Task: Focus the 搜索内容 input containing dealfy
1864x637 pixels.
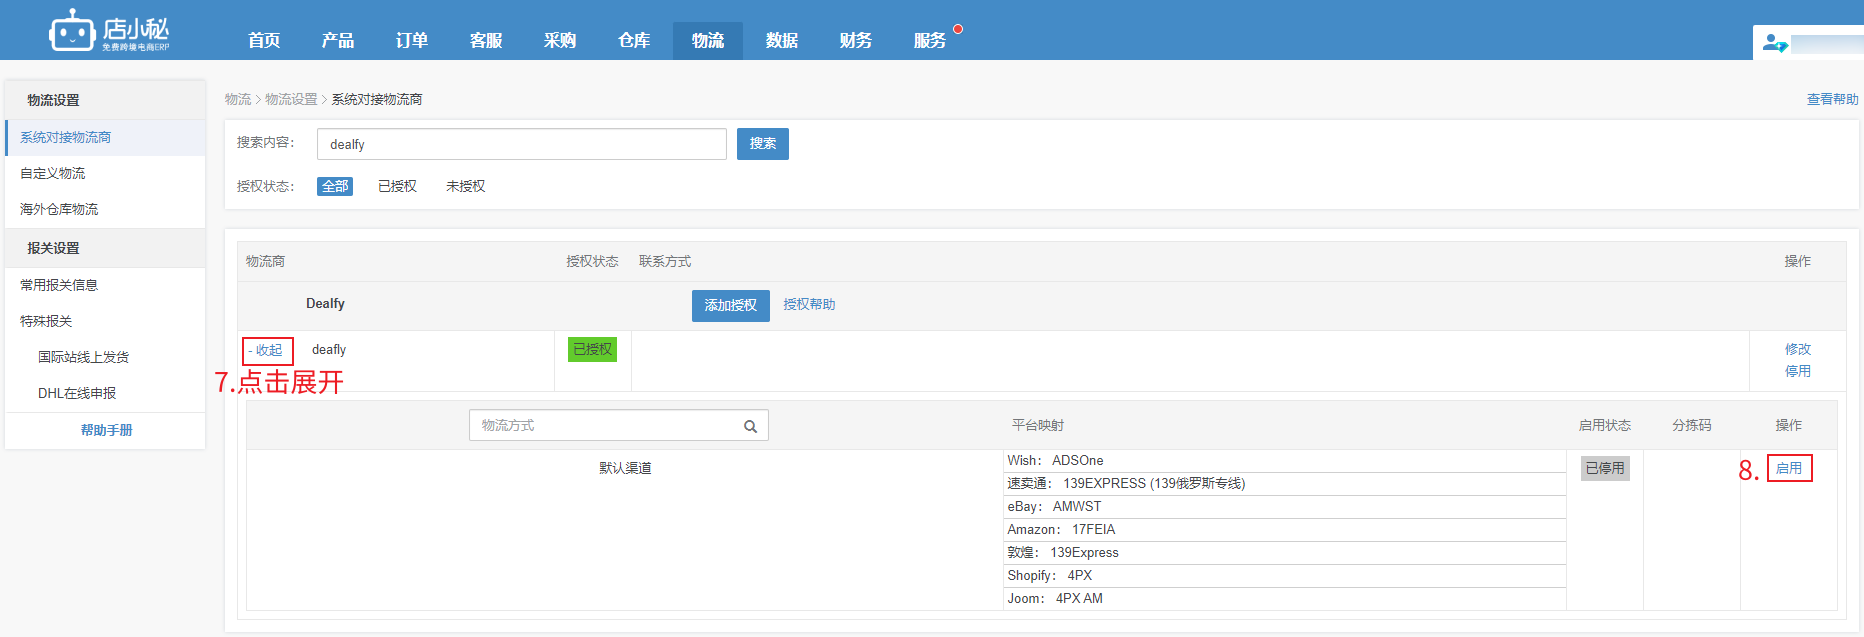Action: point(522,144)
